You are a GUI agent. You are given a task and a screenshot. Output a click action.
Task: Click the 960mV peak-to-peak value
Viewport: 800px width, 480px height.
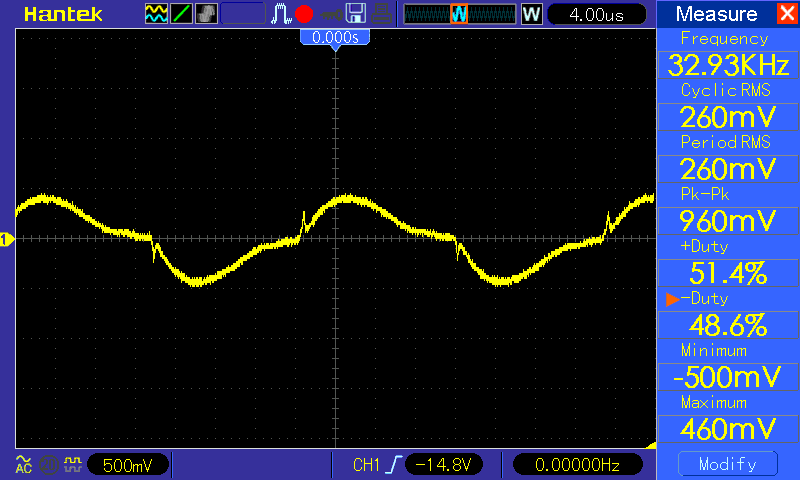point(728,221)
